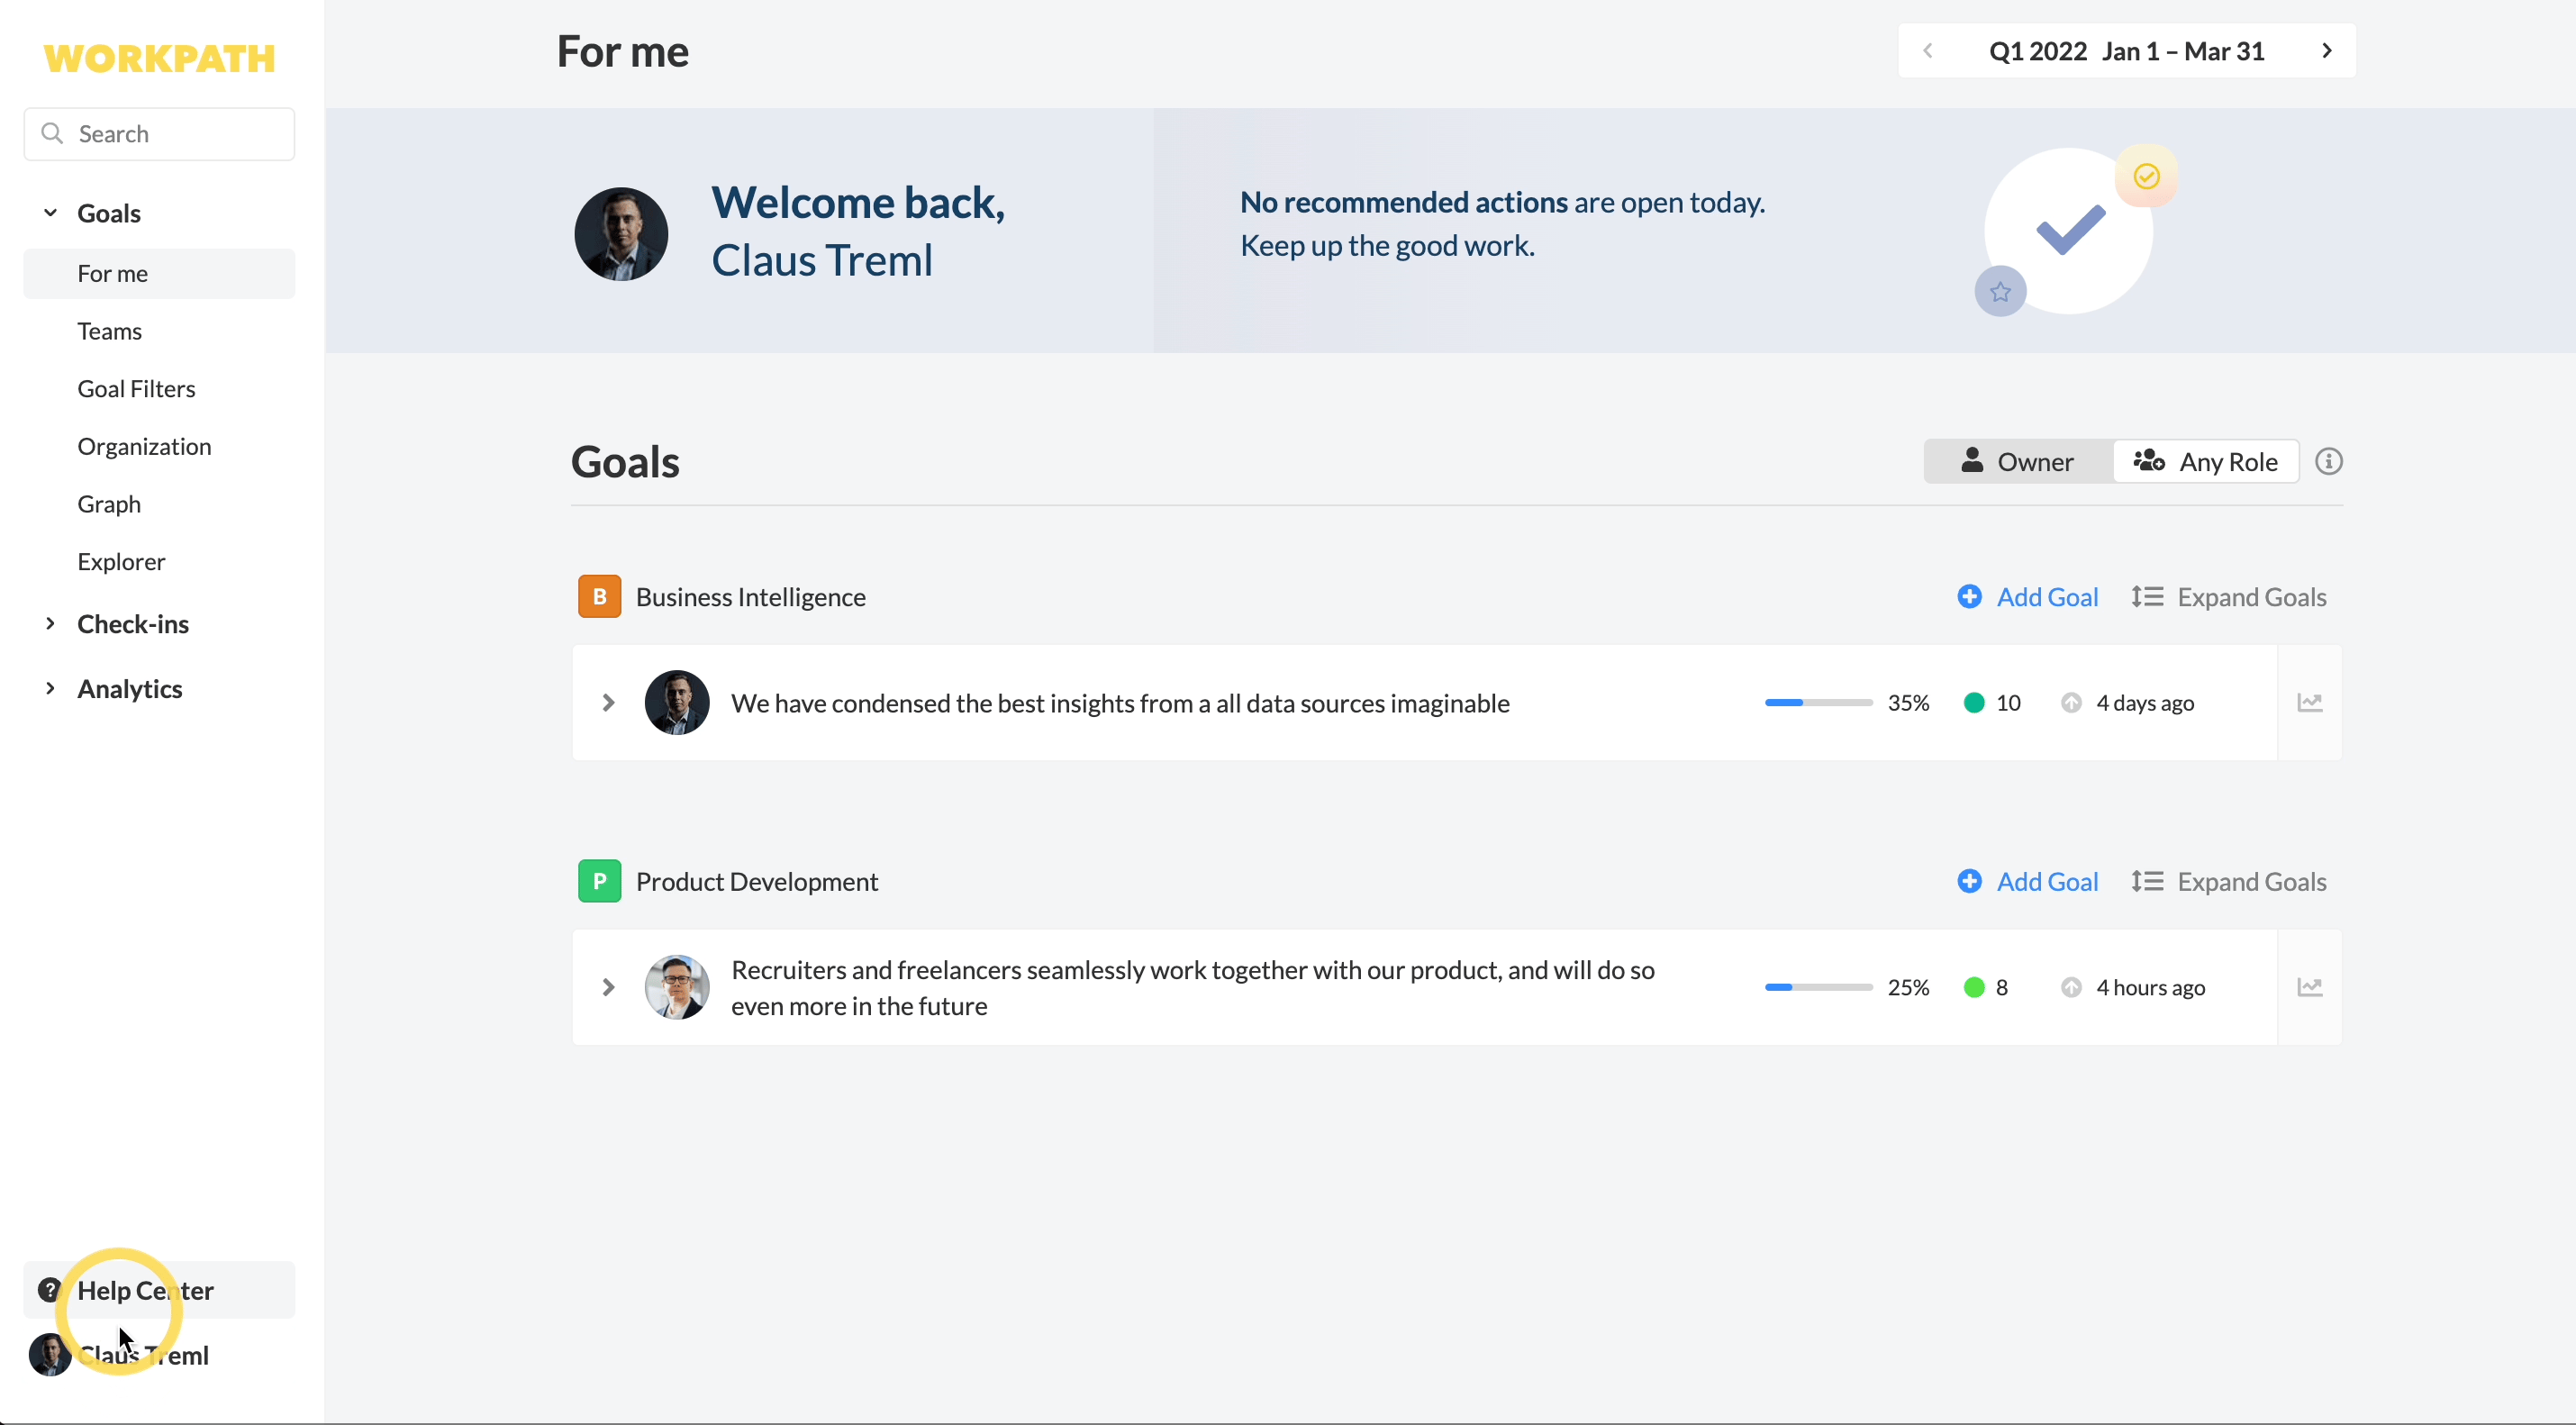Click Claus Treml's avatar in sidebar
This screenshot has width=2576, height=1425.
pyautogui.click(x=50, y=1355)
